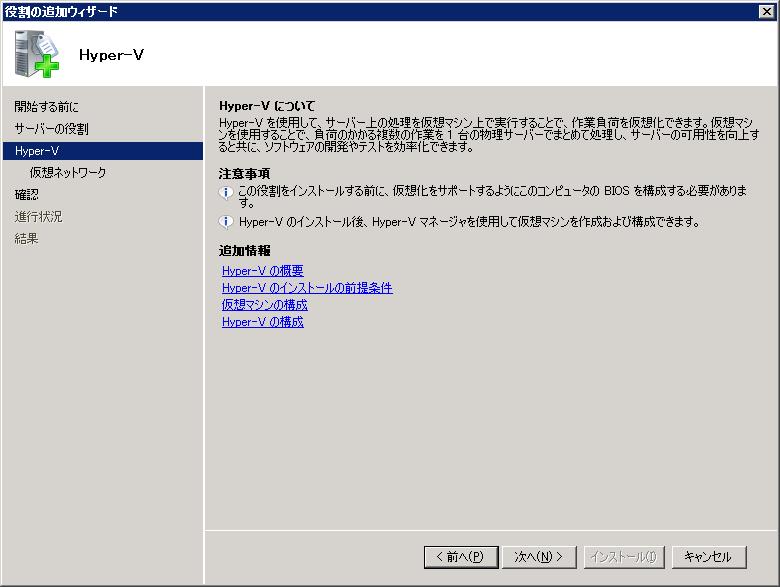The image size is (780, 587).
Task: Select 仮想ネットワーク sub-step in sidebar
Action: tap(68, 173)
